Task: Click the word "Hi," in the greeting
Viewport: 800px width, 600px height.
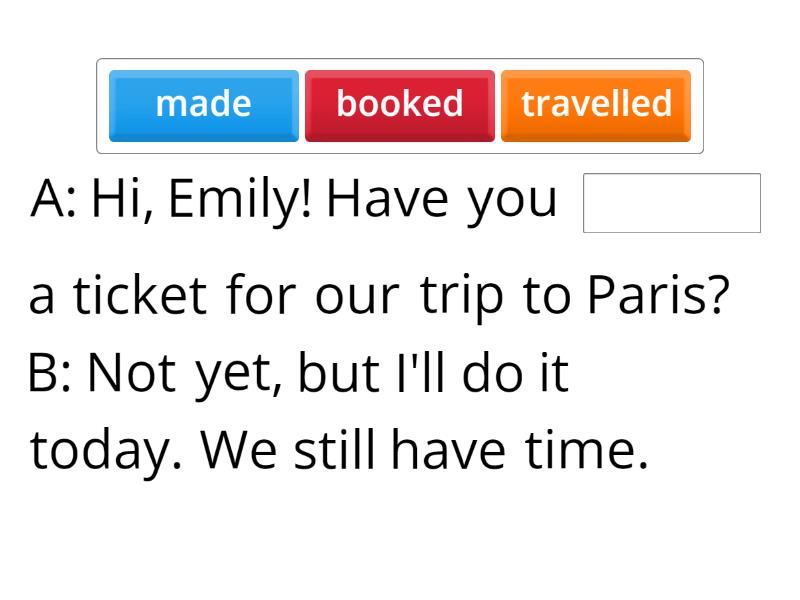Action: (122, 200)
